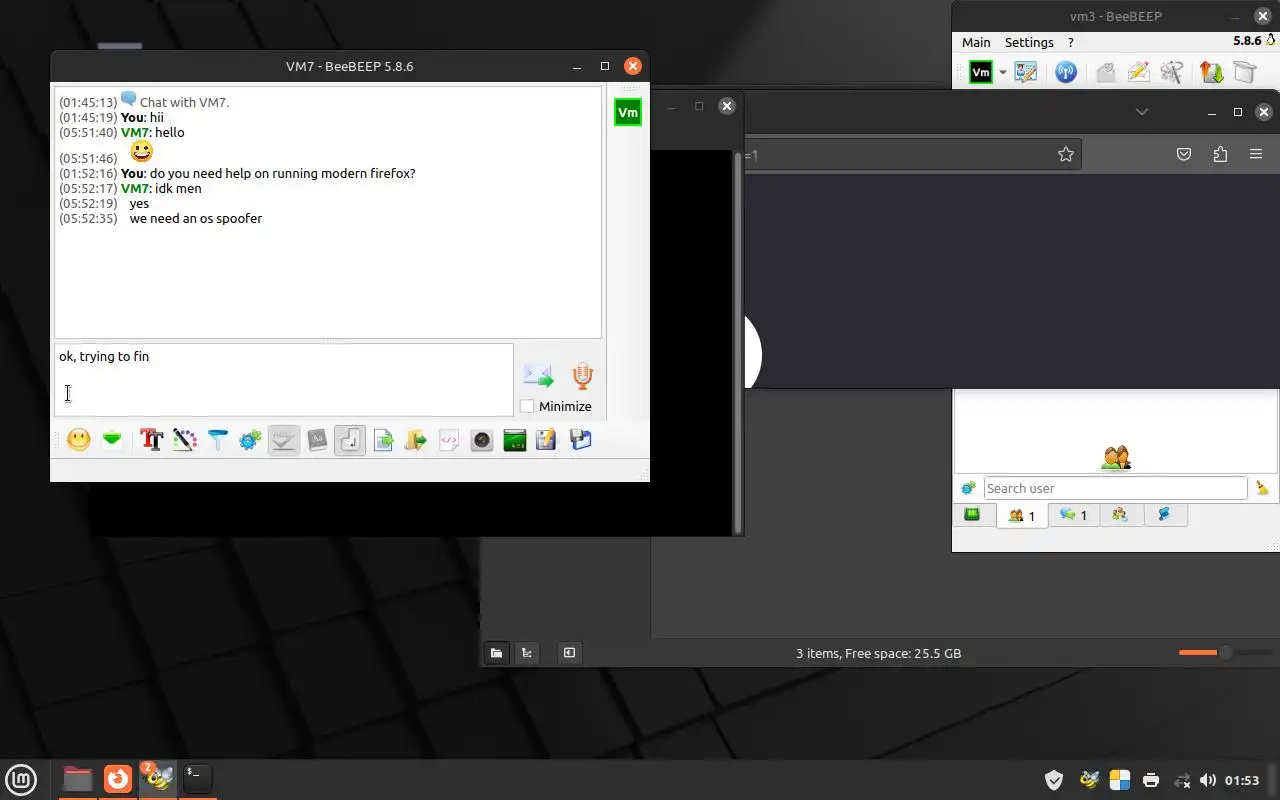Open chat settings gears icon

click(250, 440)
